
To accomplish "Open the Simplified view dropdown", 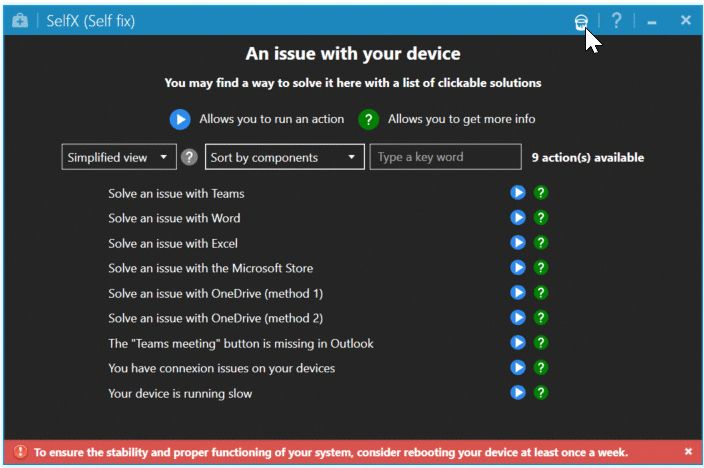I will pos(119,157).
